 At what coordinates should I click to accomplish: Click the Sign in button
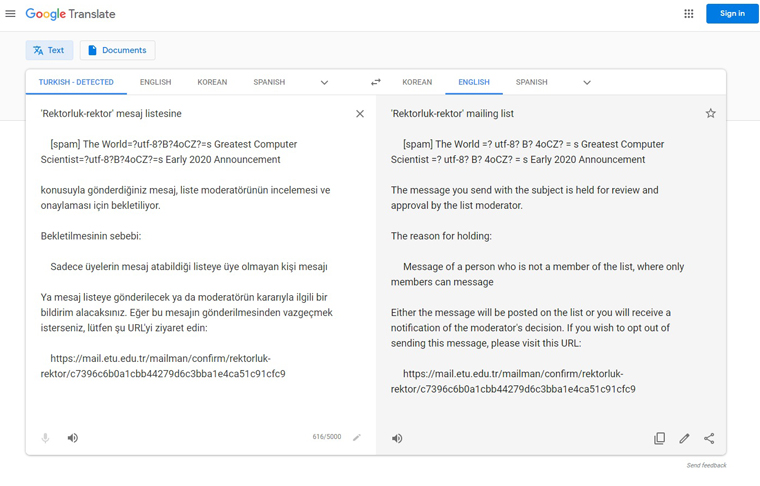click(732, 14)
